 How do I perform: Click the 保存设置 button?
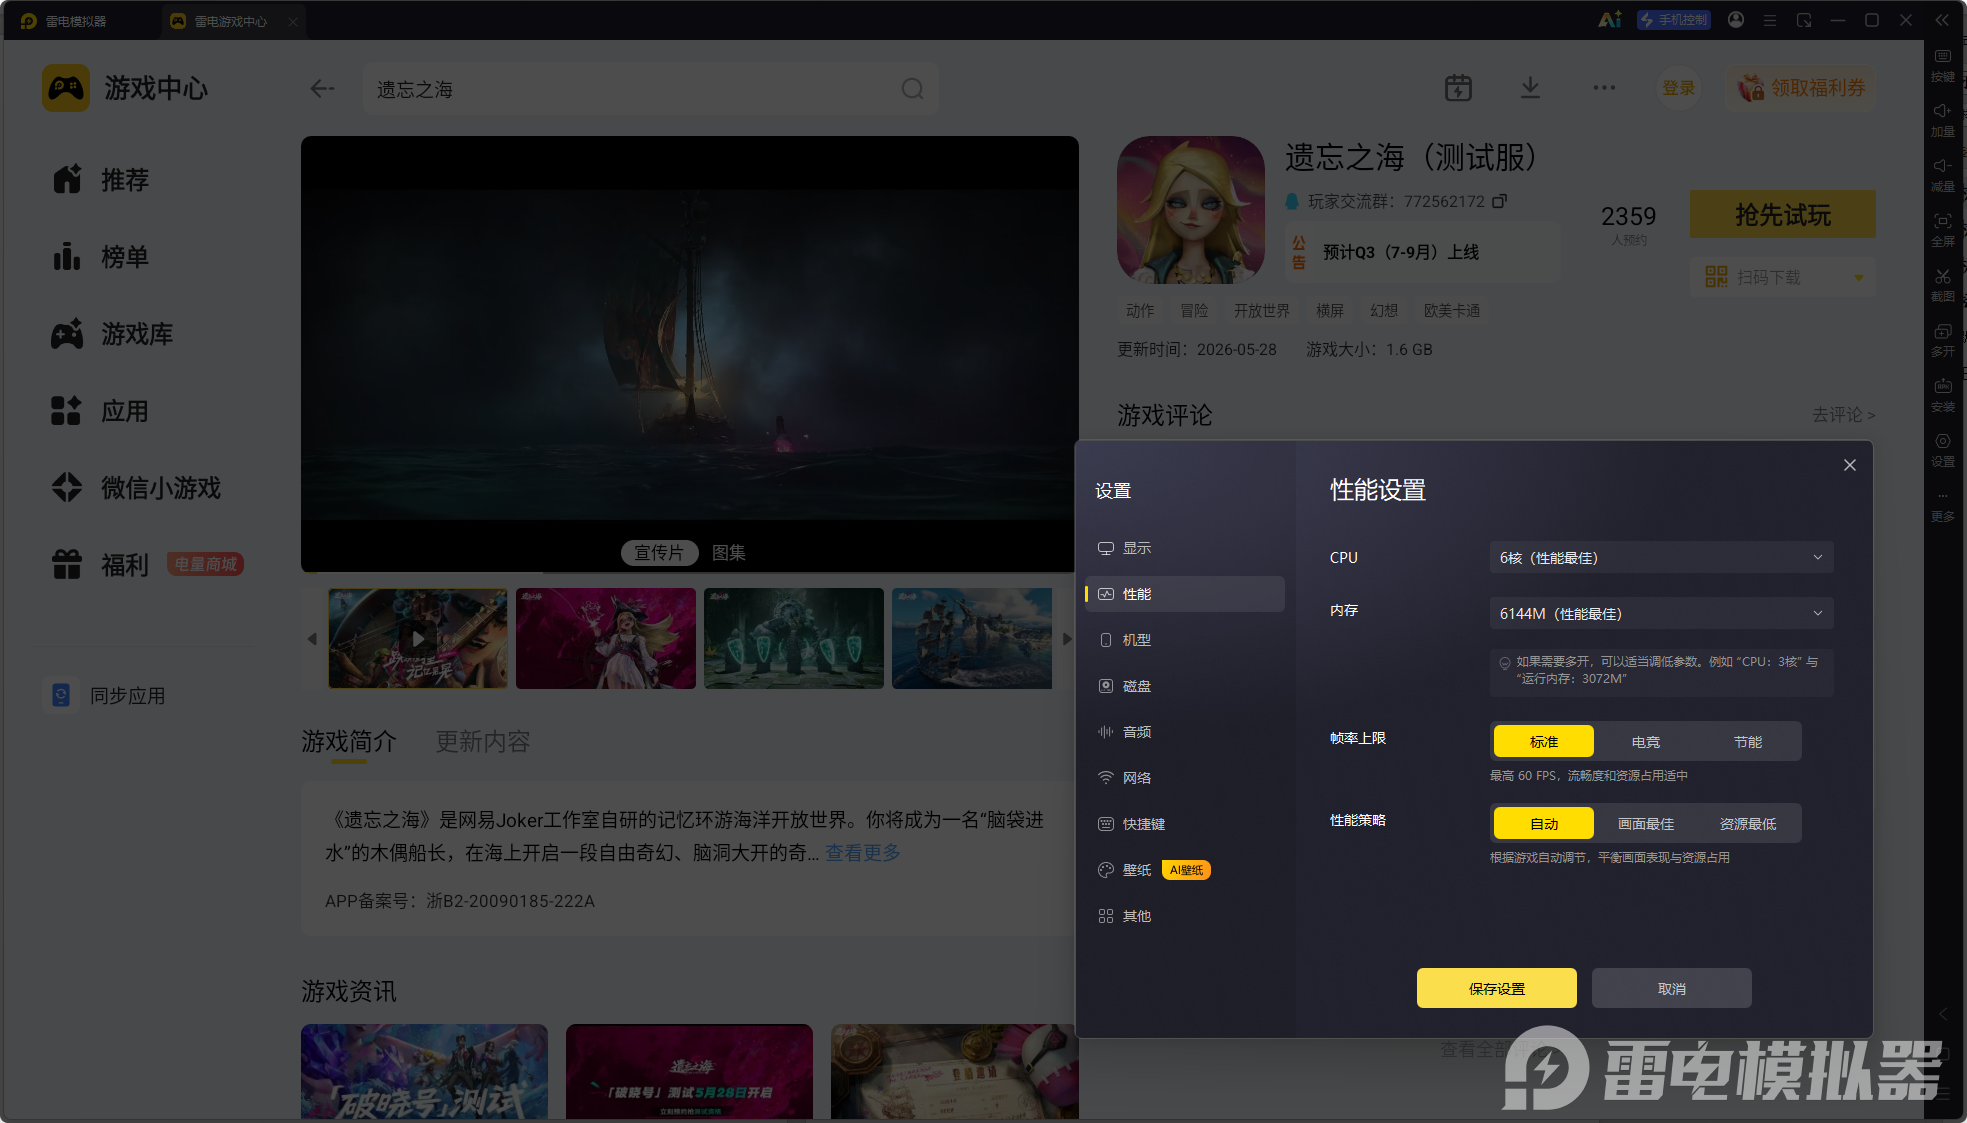[x=1497, y=988]
